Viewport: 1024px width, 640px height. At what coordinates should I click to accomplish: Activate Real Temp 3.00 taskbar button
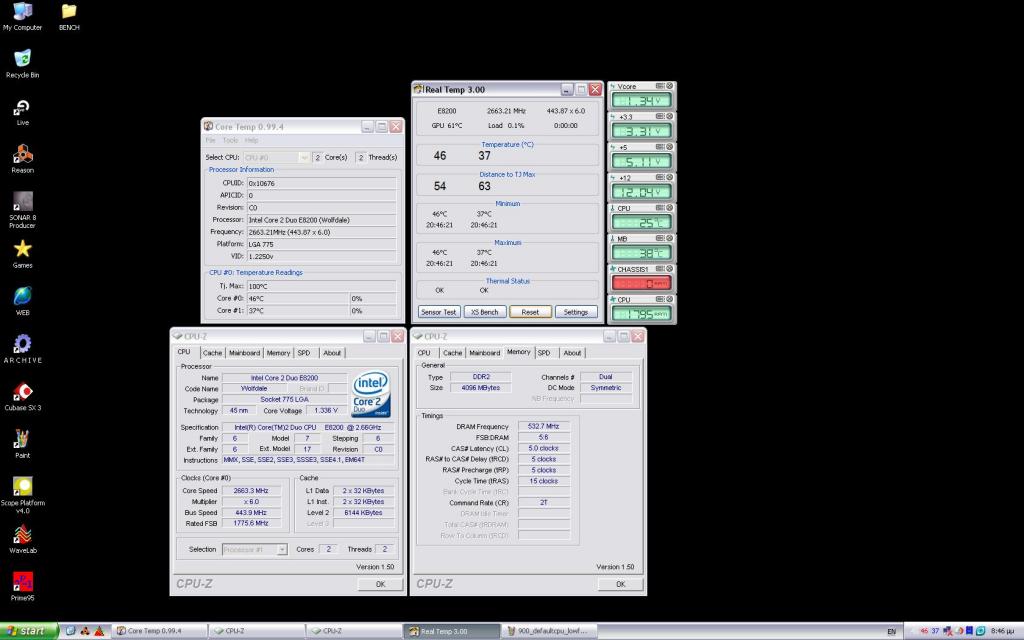[x=453, y=631]
